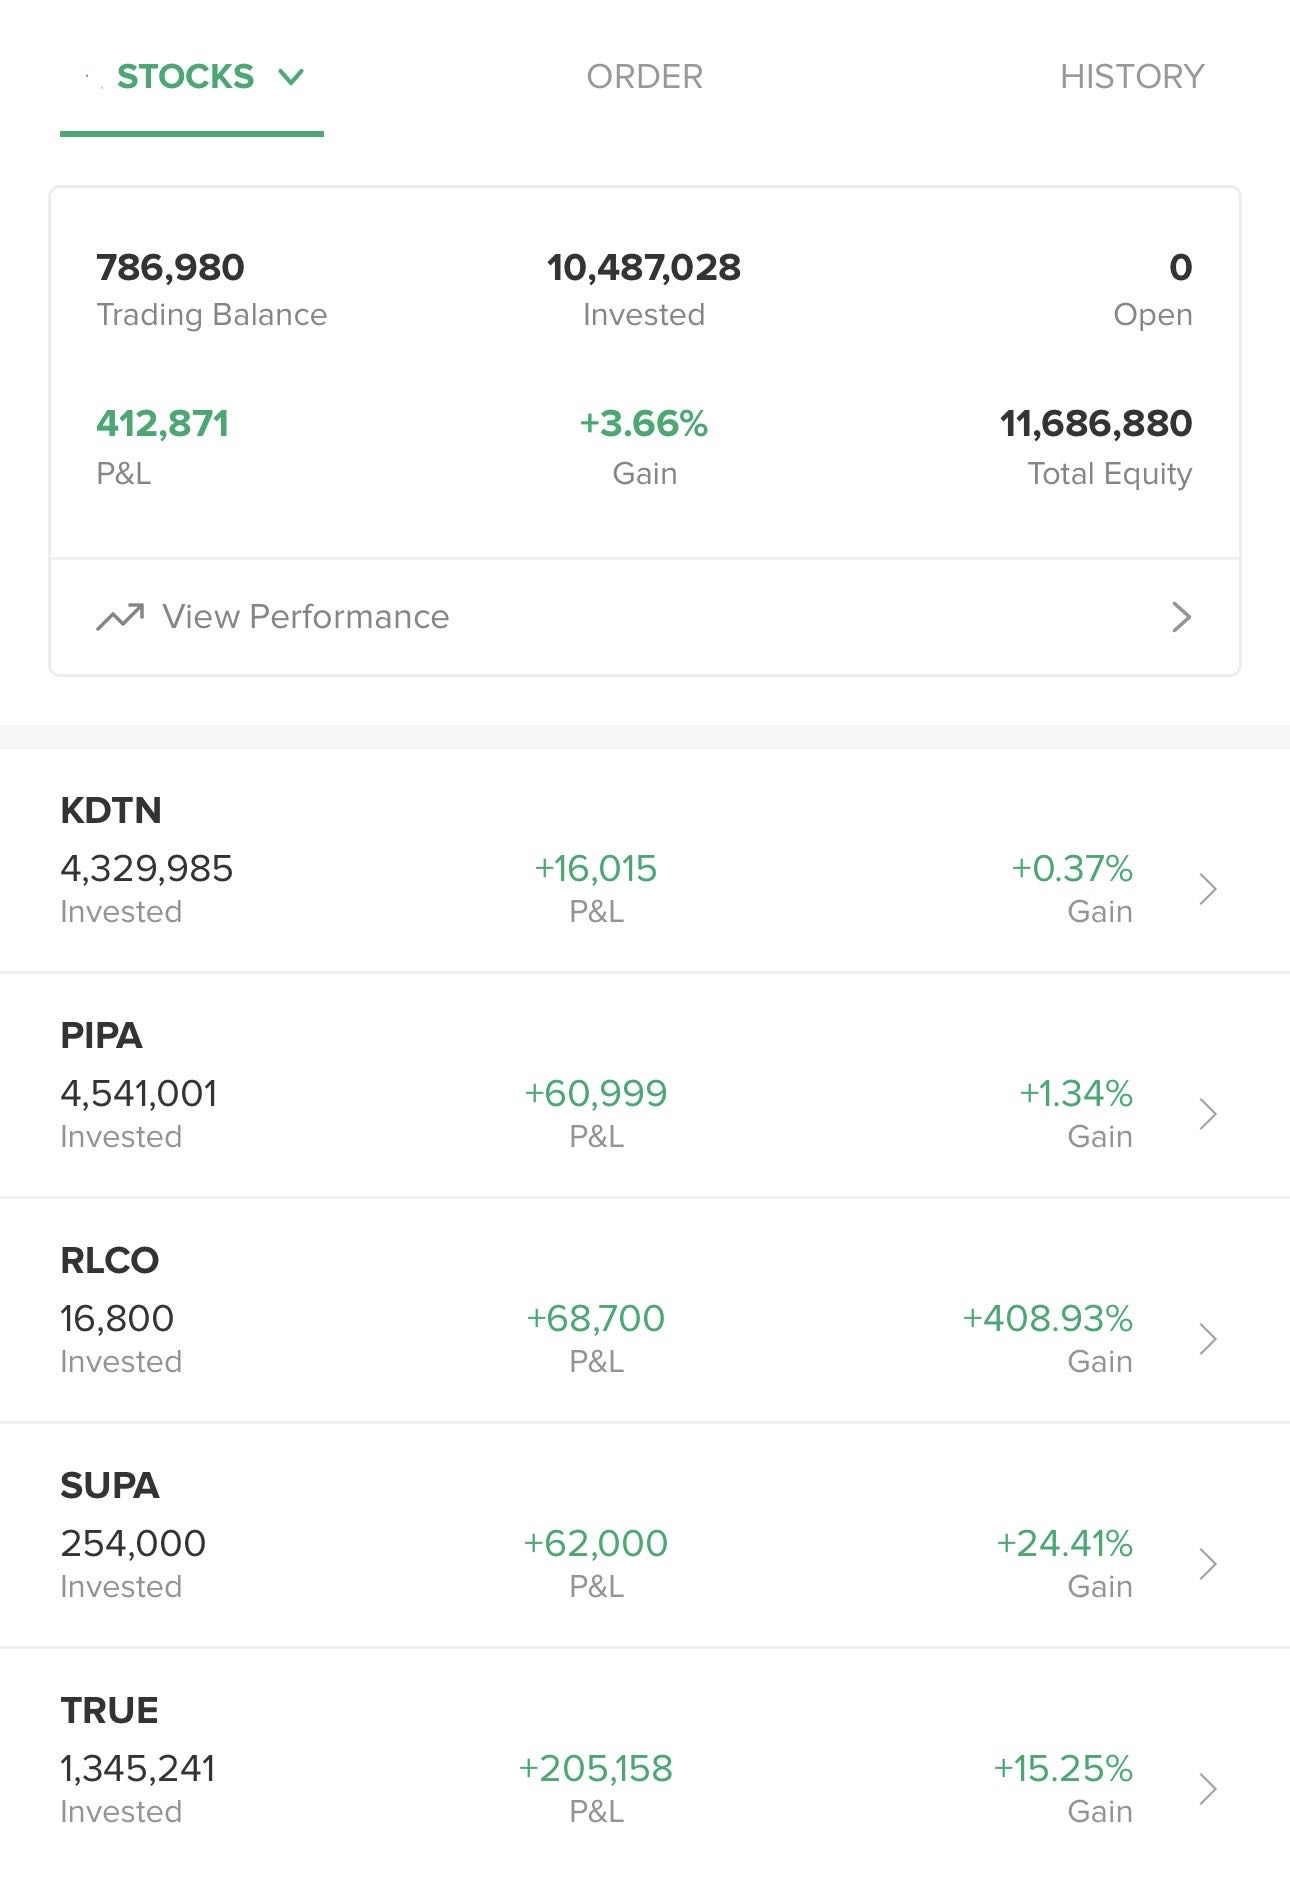Click the 786,980 Trading Balance value
Viewport: 1290px width, 1882px height.
tap(170, 267)
